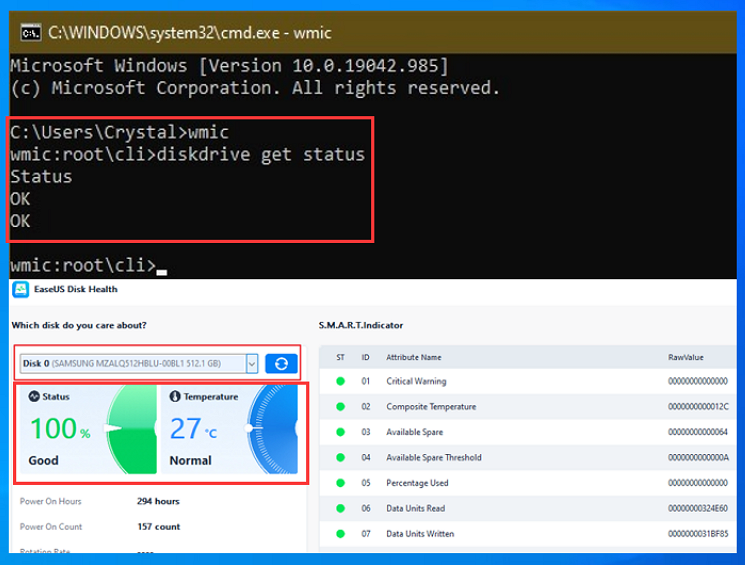This screenshot has height=565, width=745.
Task: Click the blue temperature gauge dial
Action: click(x=273, y=429)
